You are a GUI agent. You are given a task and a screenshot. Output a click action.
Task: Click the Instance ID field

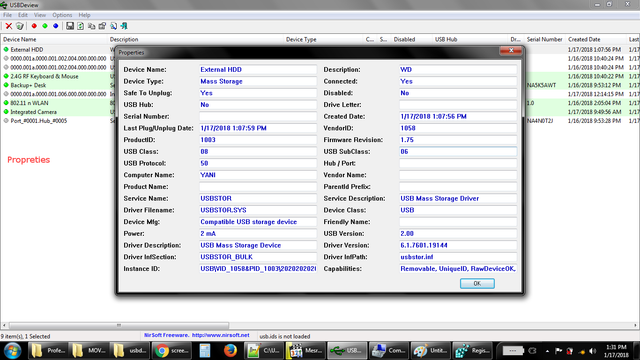point(258,269)
